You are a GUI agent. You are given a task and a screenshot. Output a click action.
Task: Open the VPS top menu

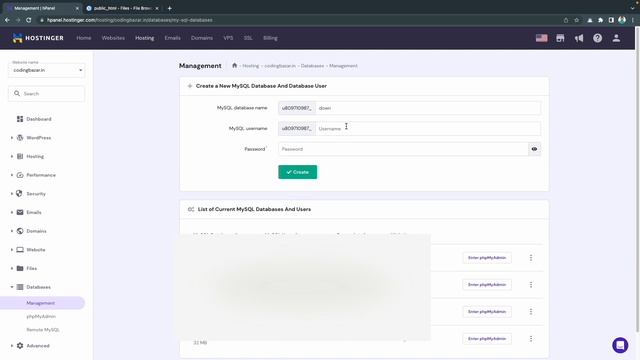[228, 38]
